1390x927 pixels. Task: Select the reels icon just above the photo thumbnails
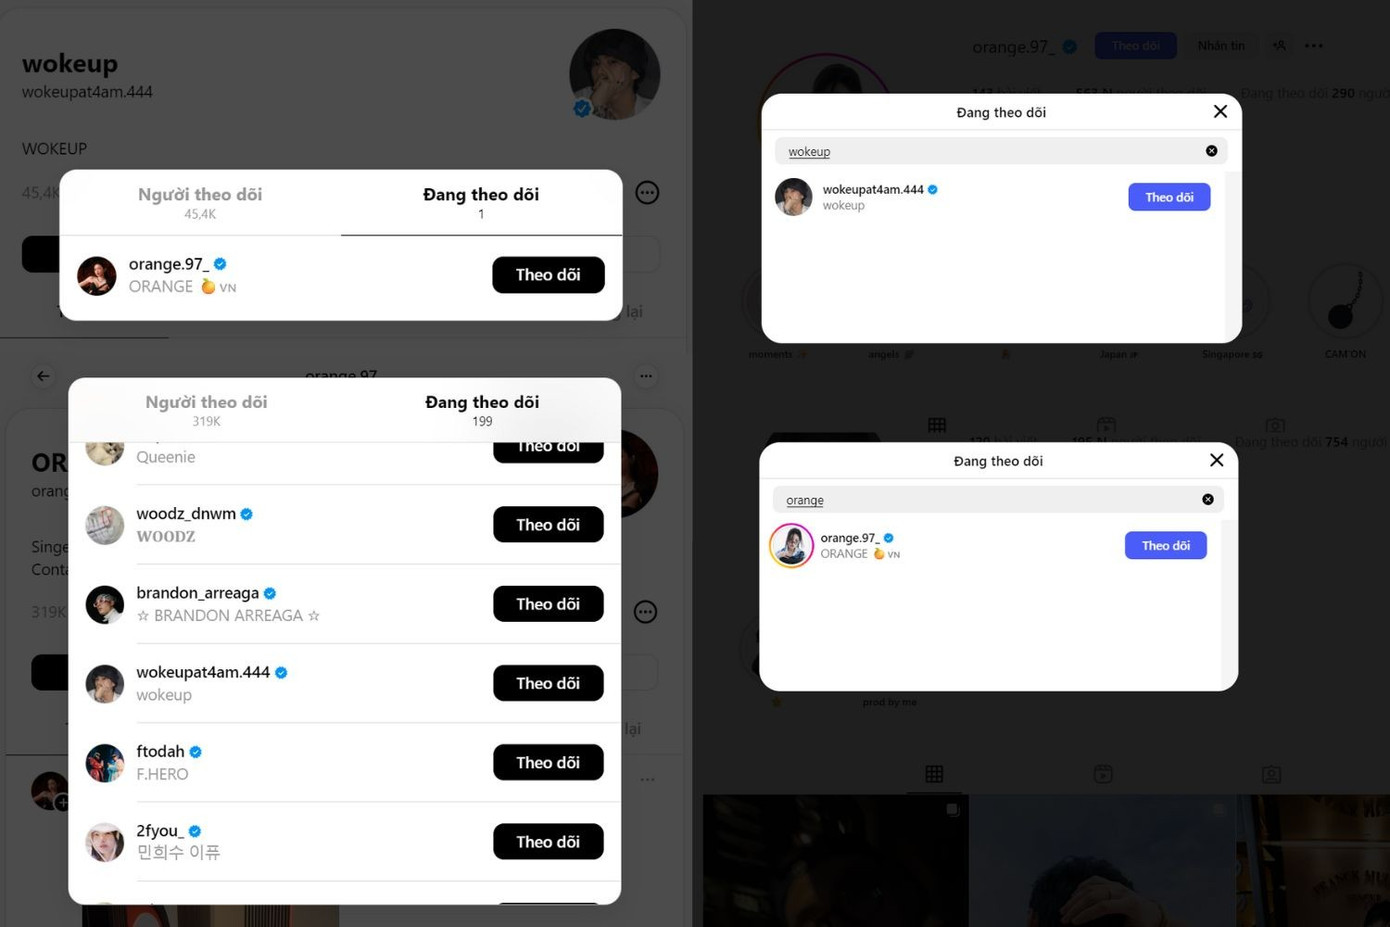1102,774
